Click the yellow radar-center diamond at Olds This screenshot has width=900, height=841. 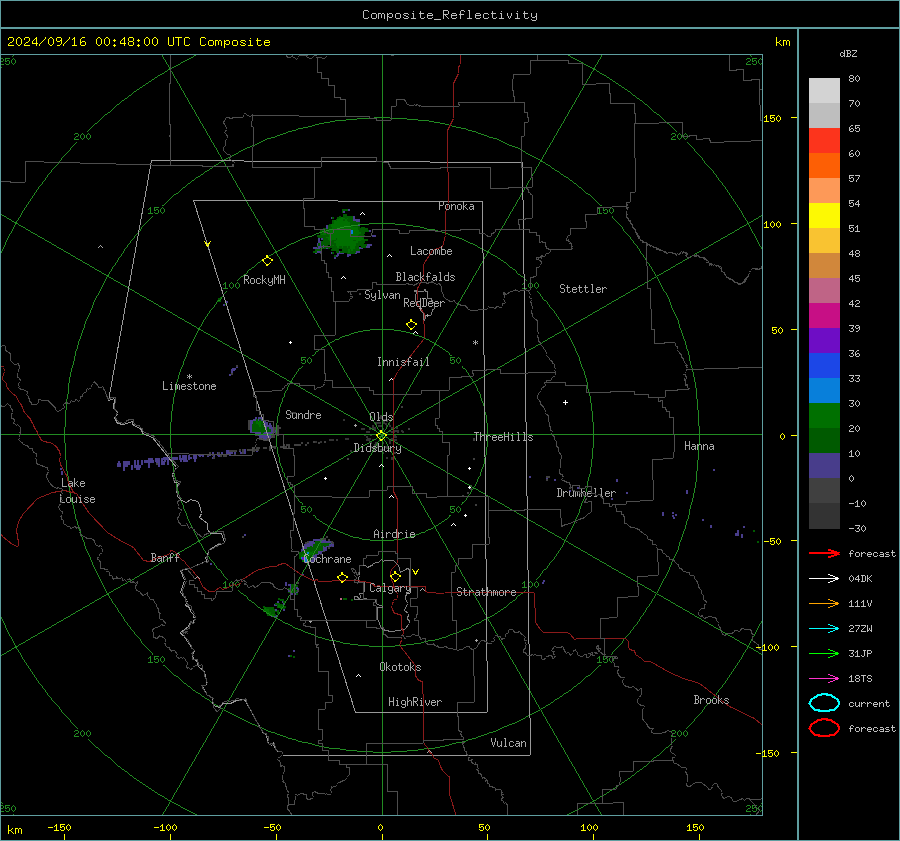click(x=381, y=436)
